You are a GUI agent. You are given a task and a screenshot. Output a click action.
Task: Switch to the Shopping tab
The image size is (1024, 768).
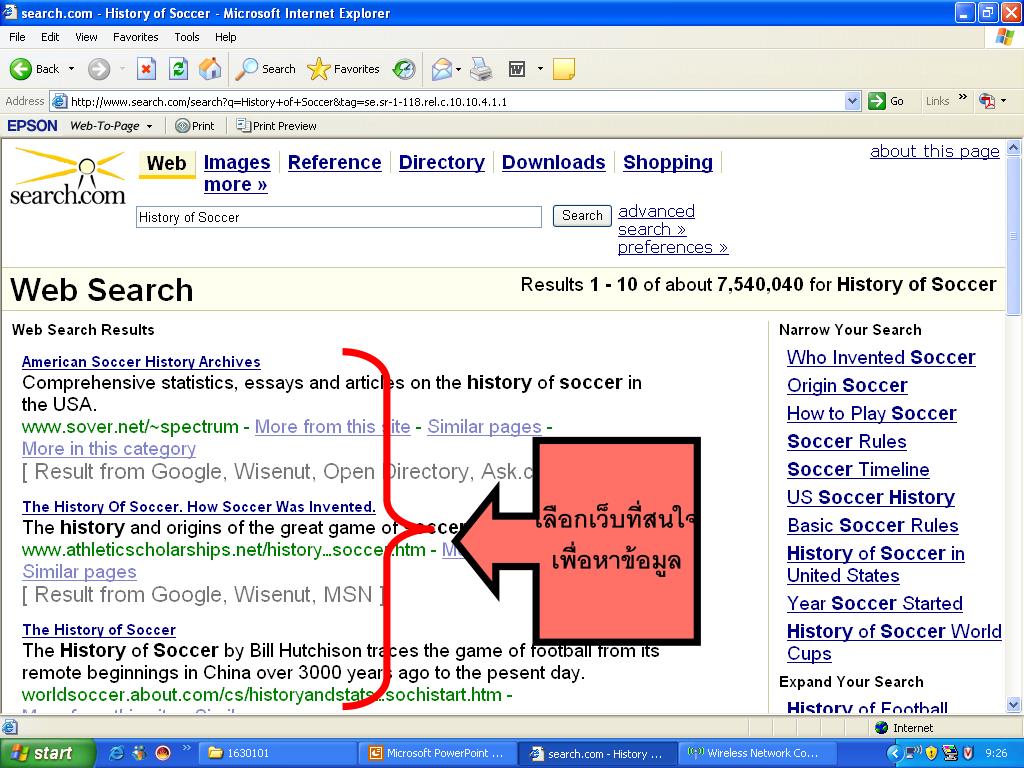pyautogui.click(x=668, y=163)
